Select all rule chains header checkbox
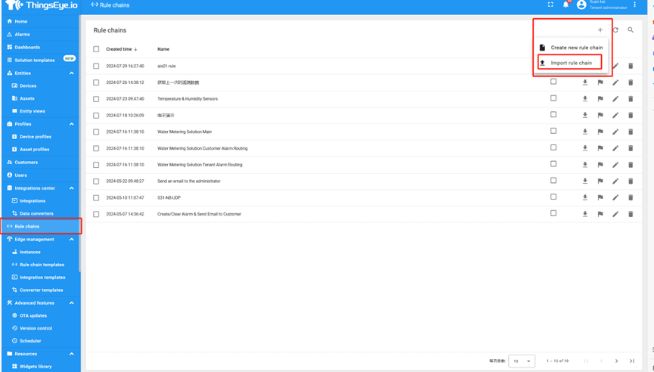The width and height of the screenshot is (654, 372). tap(96, 49)
